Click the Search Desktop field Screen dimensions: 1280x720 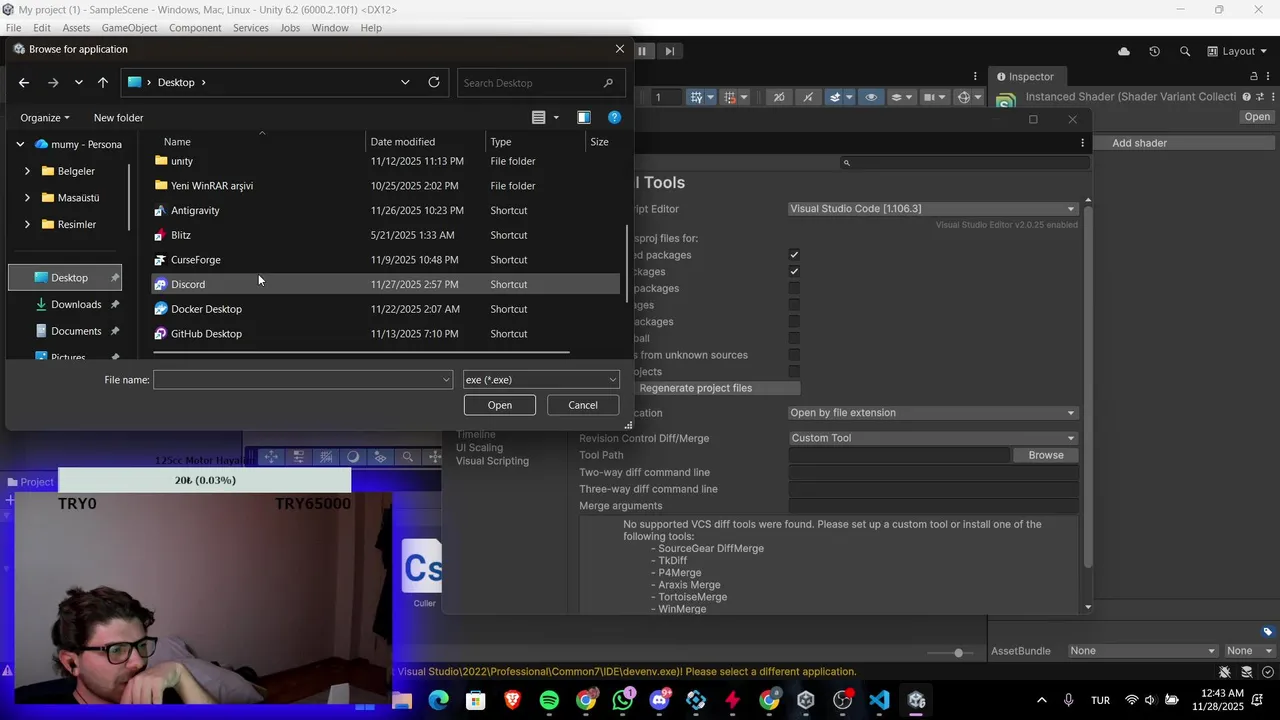pyautogui.click(x=541, y=83)
